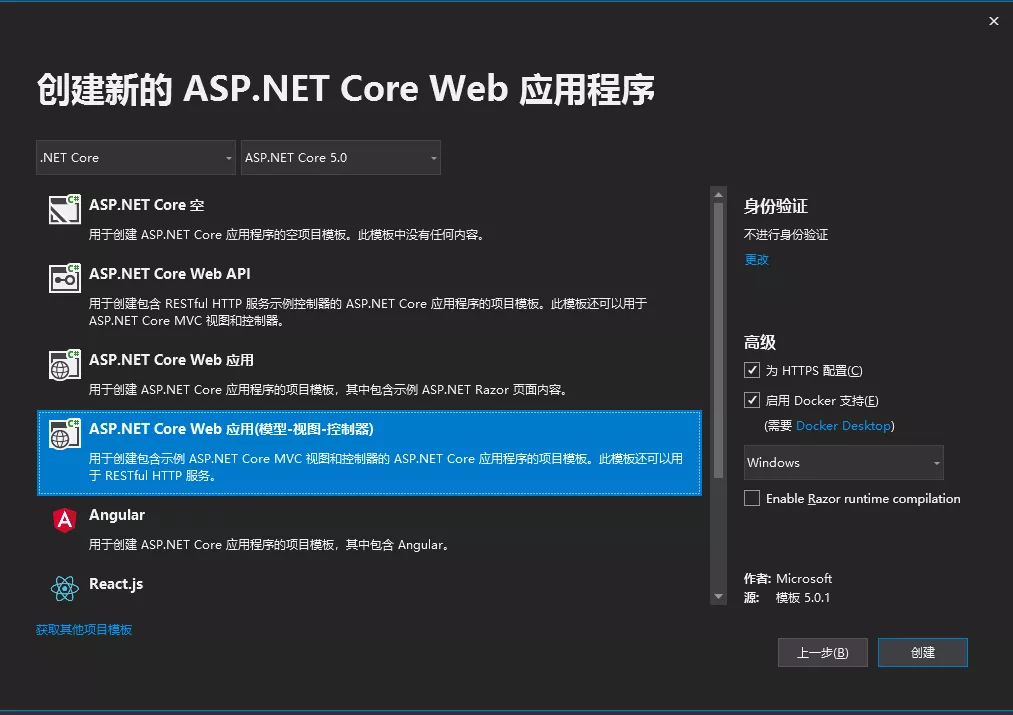This screenshot has height=715, width=1013.
Task: Click the 获取其他项目模板 link
Action: (x=84, y=631)
